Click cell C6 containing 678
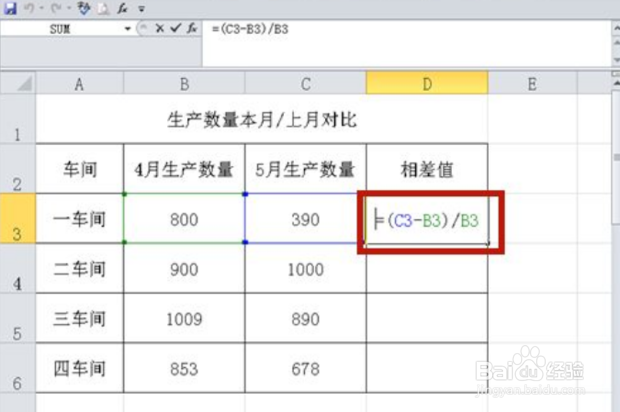Screen dimensions: 620x412 pyautogui.click(x=306, y=368)
